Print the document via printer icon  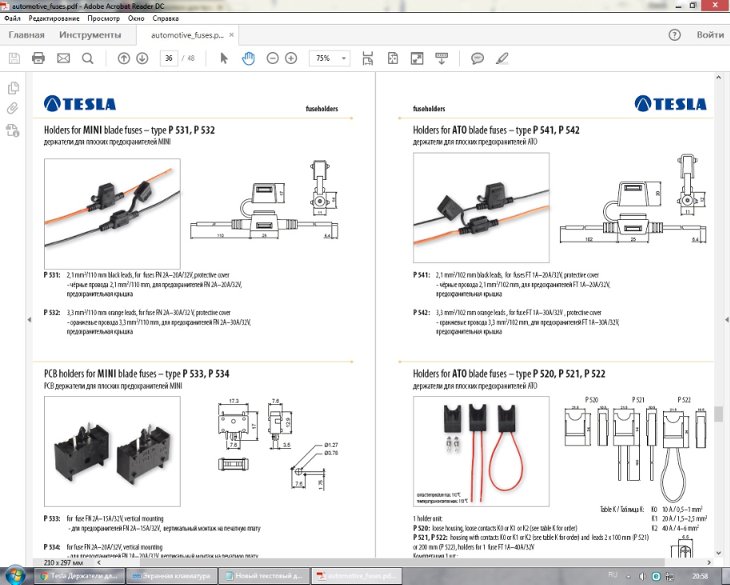click(x=38, y=58)
